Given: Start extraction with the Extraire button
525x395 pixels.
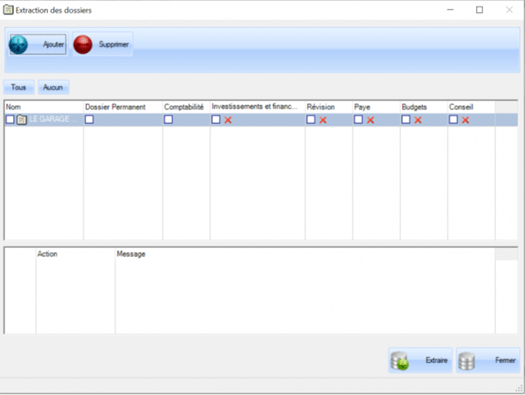Looking at the screenshot, I should 421,361.
